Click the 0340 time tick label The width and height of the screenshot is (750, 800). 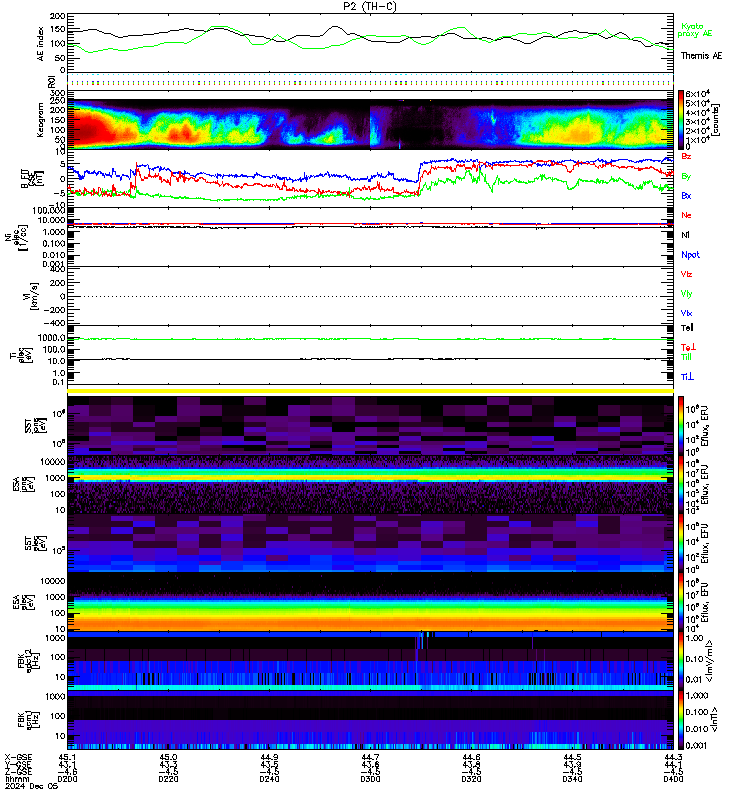pyautogui.click(x=572, y=779)
